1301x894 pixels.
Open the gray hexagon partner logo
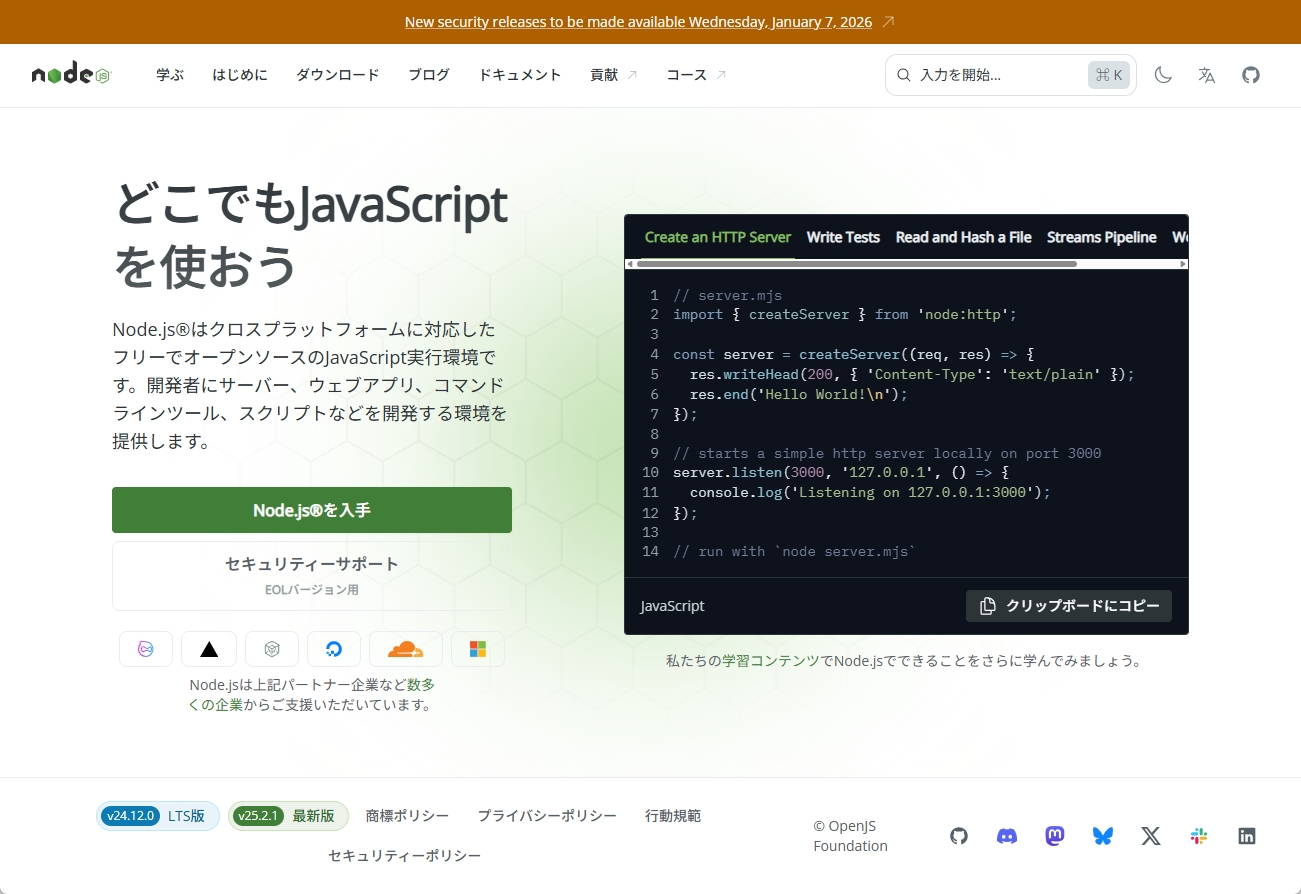pyautogui.click(x=272, y=649)
